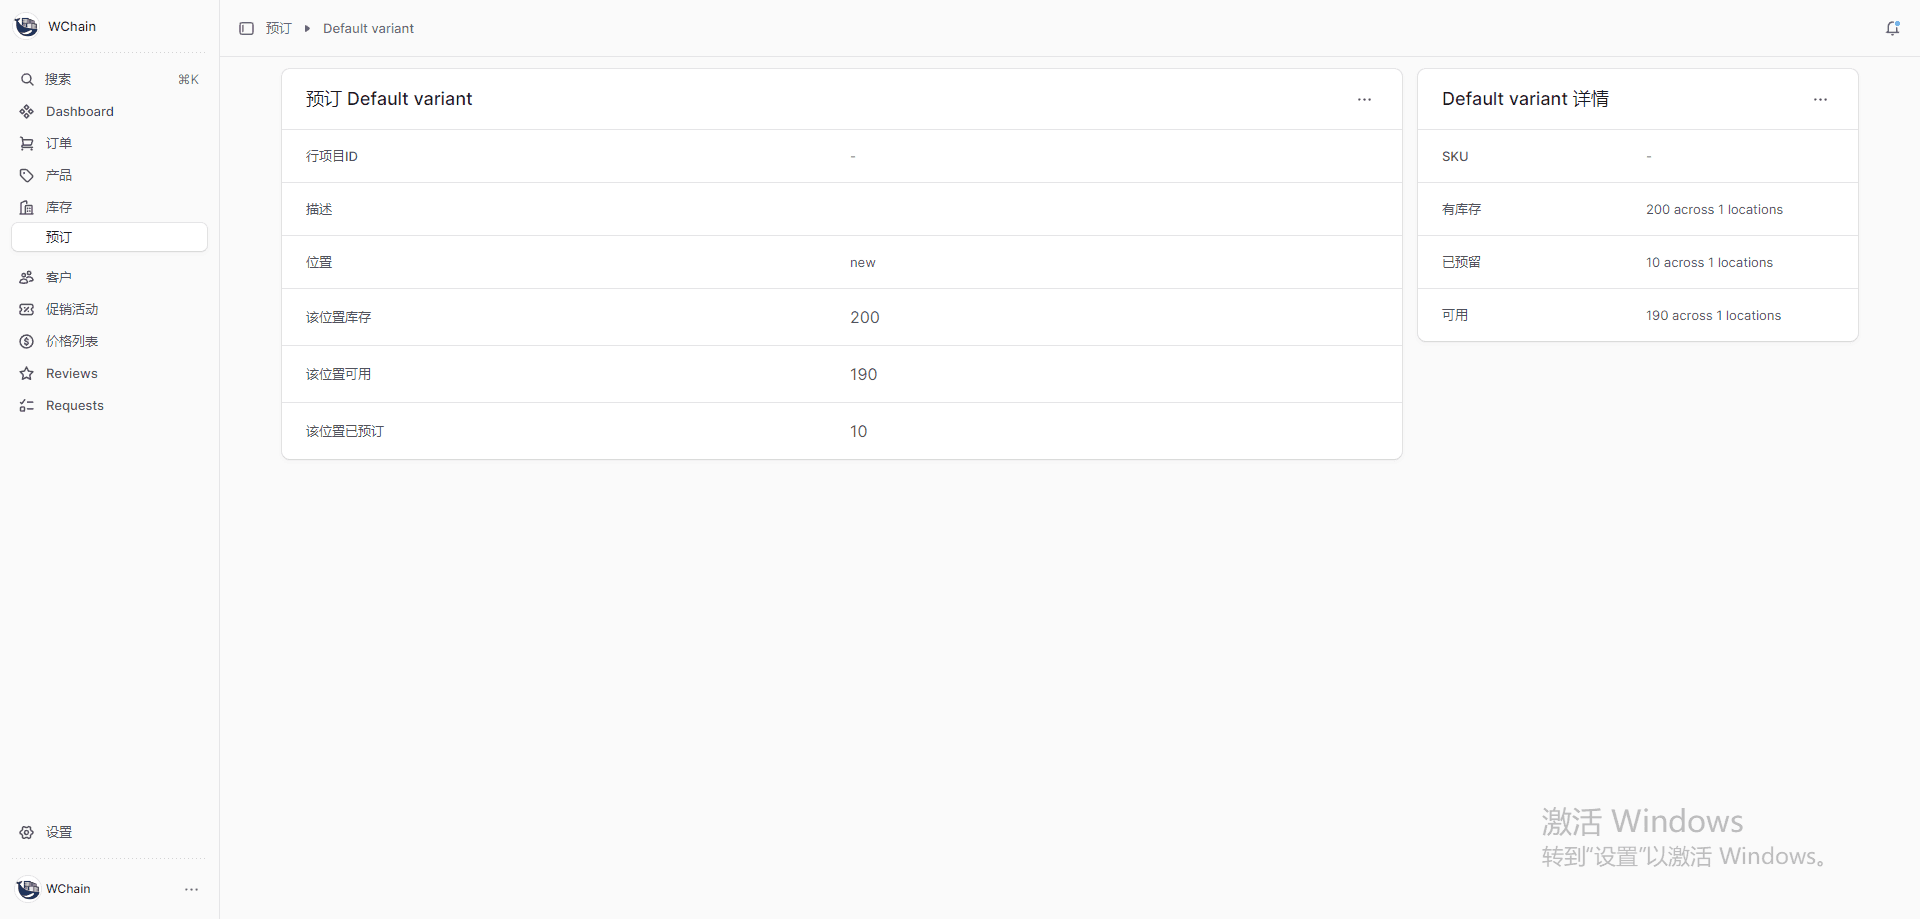The width and height of the screenshot is (1920, 919).
Task: Open the Dashboard page icon
Action: pyautogui.click(x=27, y=111)
